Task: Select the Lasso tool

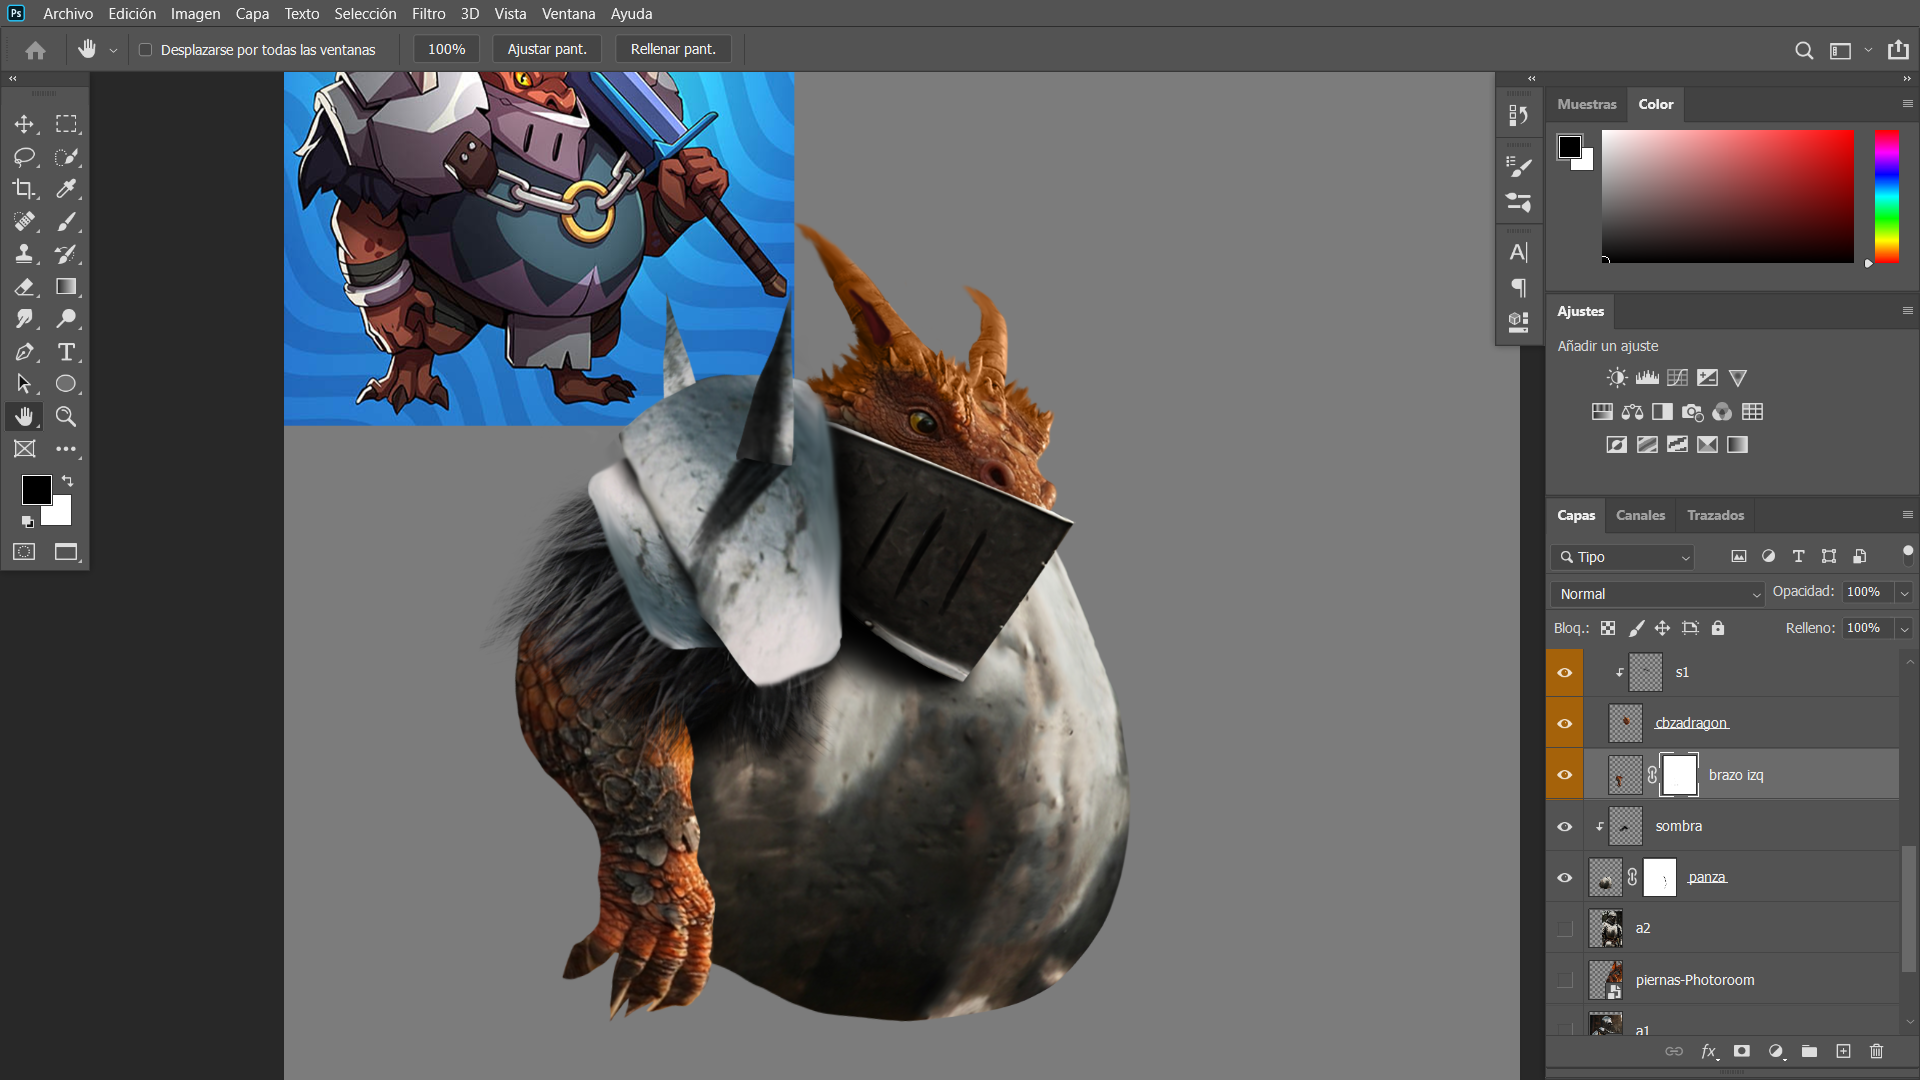Action: click(24, 157)
